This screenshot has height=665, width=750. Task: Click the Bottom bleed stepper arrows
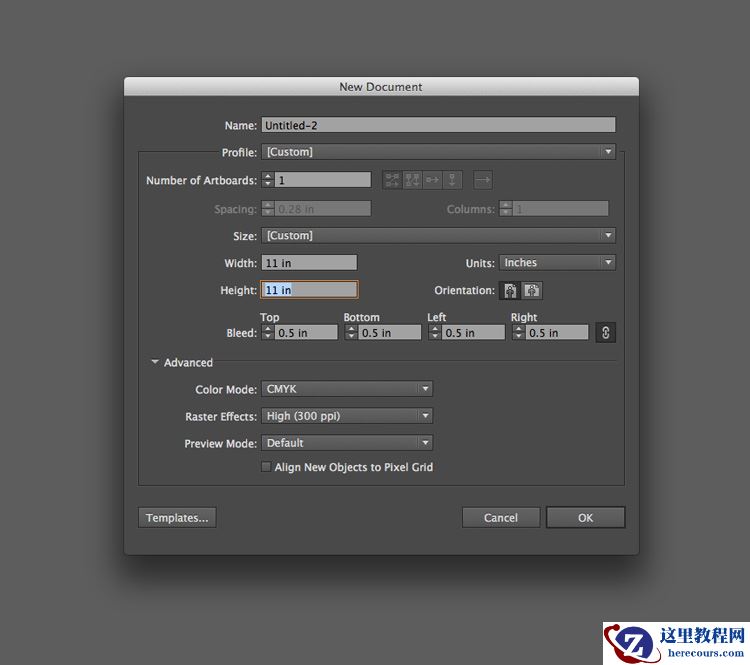[352, 332]
